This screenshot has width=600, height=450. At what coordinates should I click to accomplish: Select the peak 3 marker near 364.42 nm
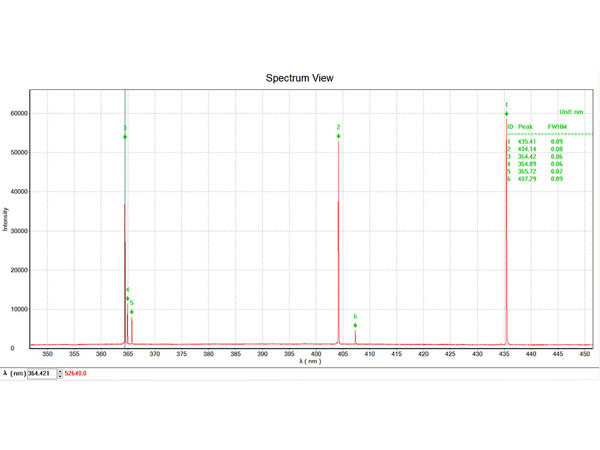(125, 136)
